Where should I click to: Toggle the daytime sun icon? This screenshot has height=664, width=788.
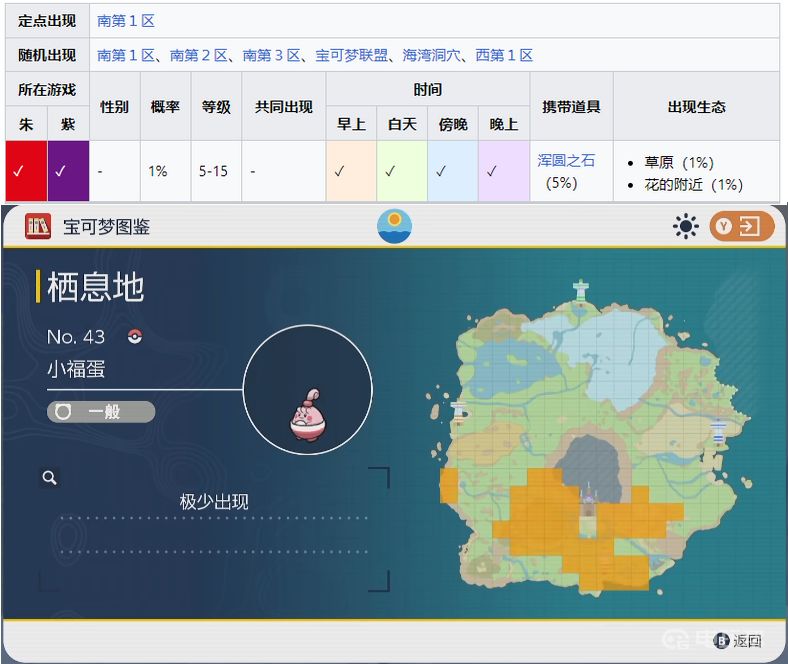[x=685, y=226]
